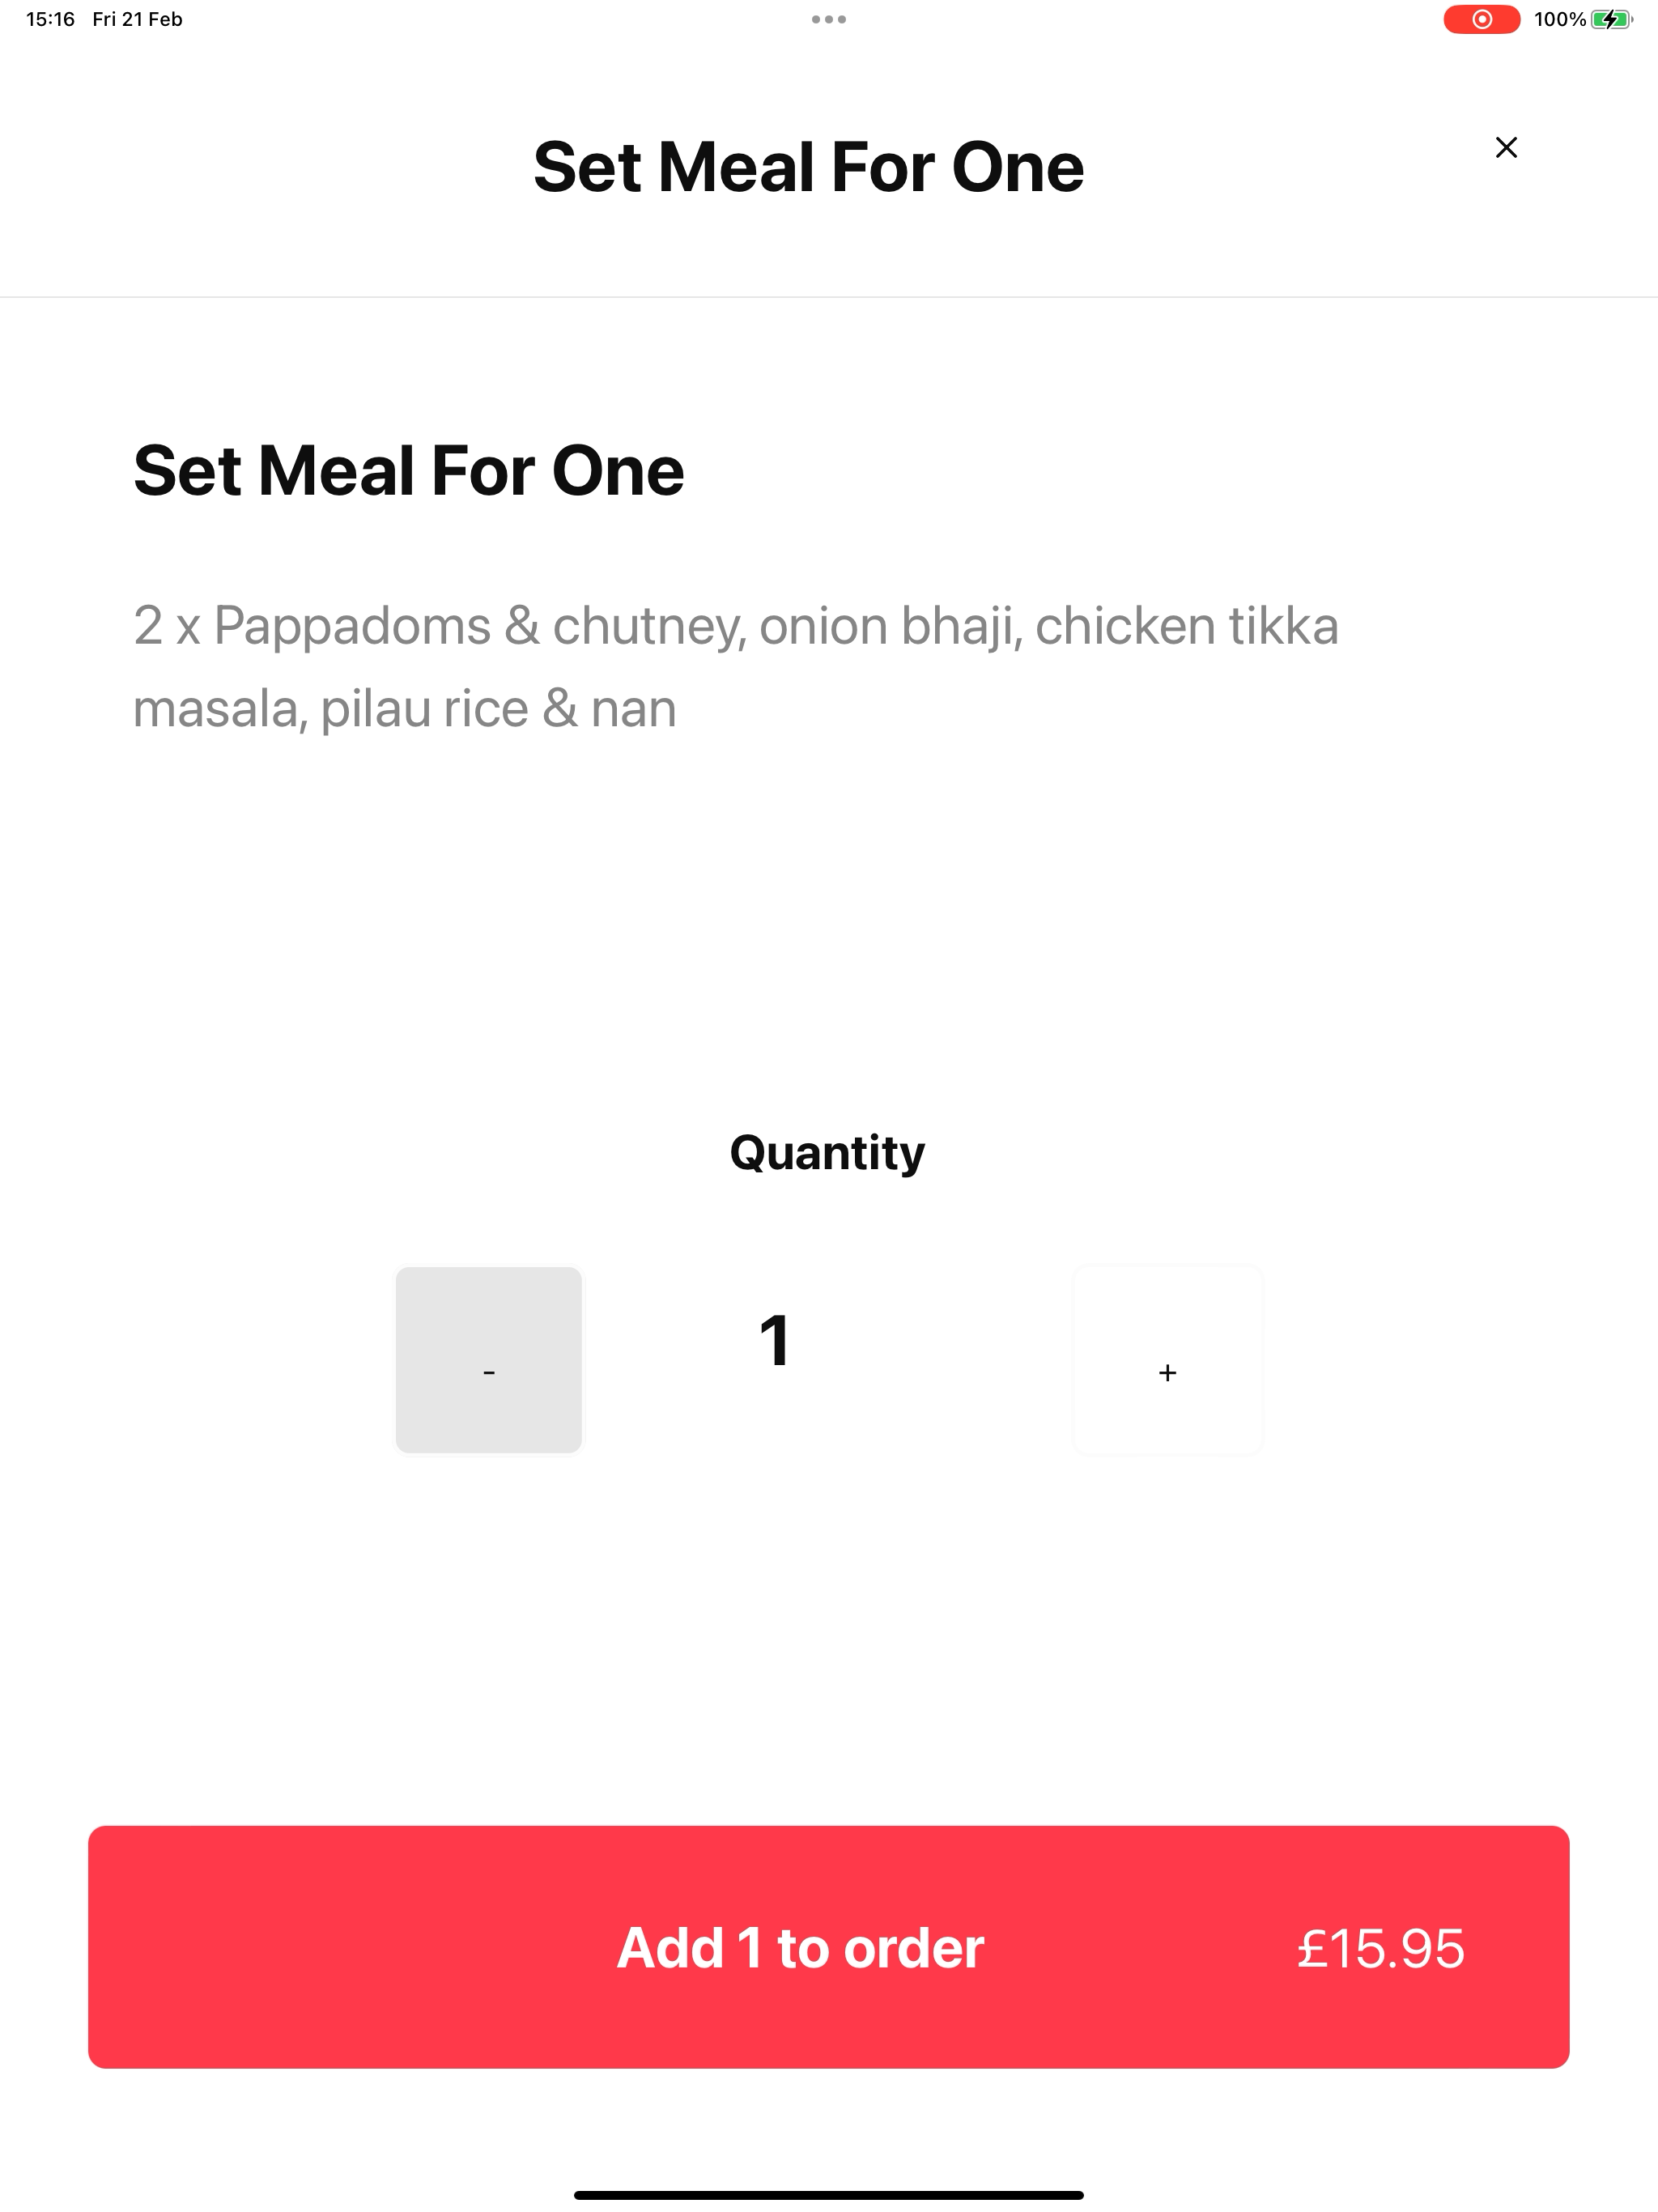This screenshot has width=1658, height=2212.
Task: Tap the header divider line under the title
Action: pyautogui.click(x=828, y=297)
